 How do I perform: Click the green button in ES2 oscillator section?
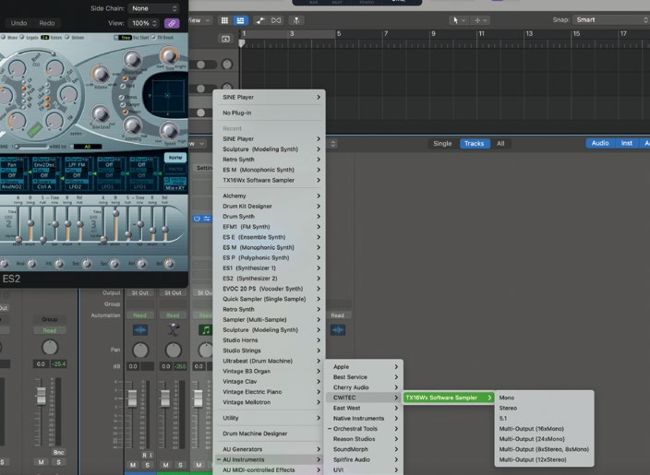coord(35,129)
